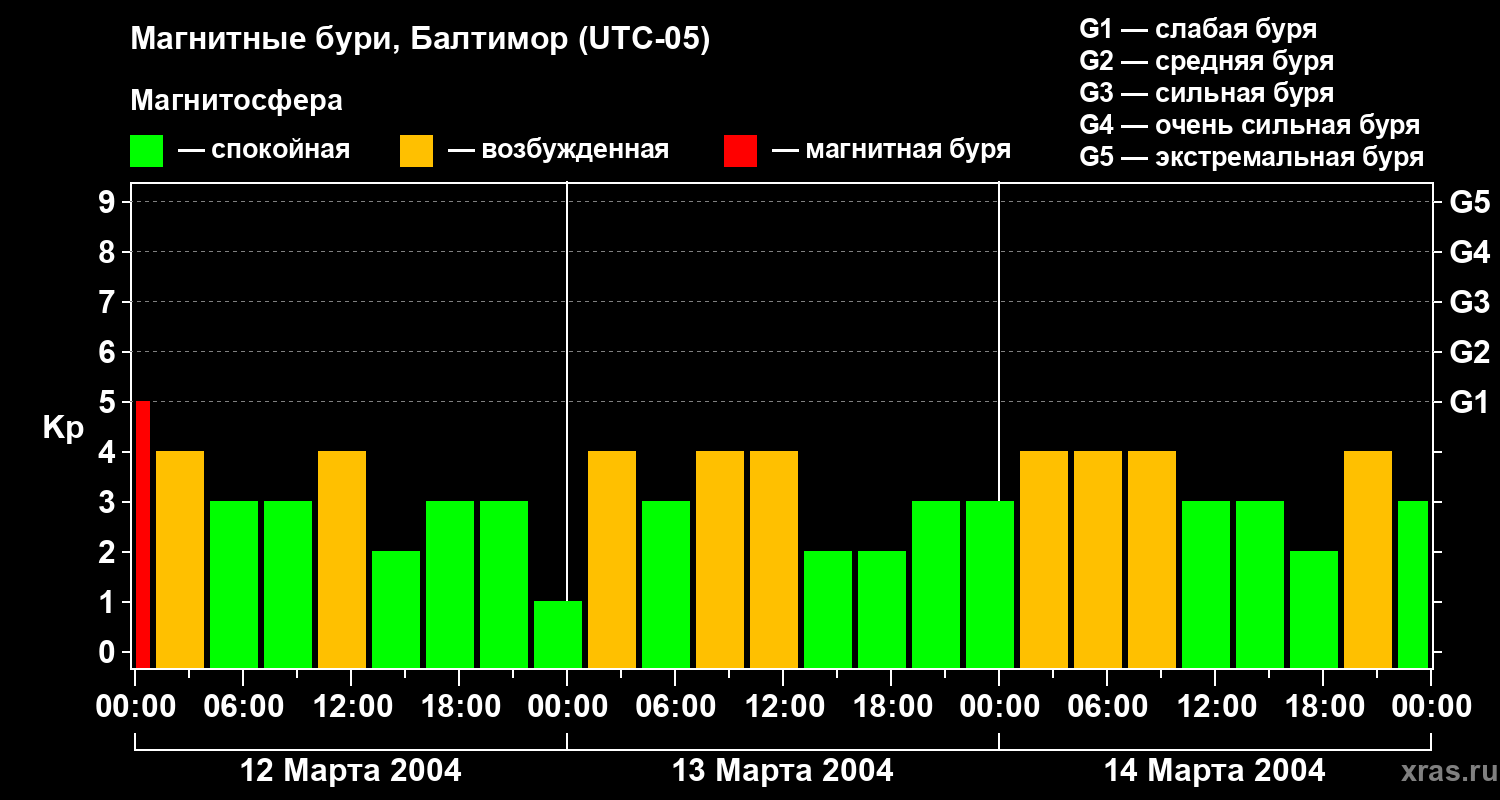1500x800 pixels.
Task: Click the Kp 2 green bar on 14 March
Action: [x=1313, y=609]
